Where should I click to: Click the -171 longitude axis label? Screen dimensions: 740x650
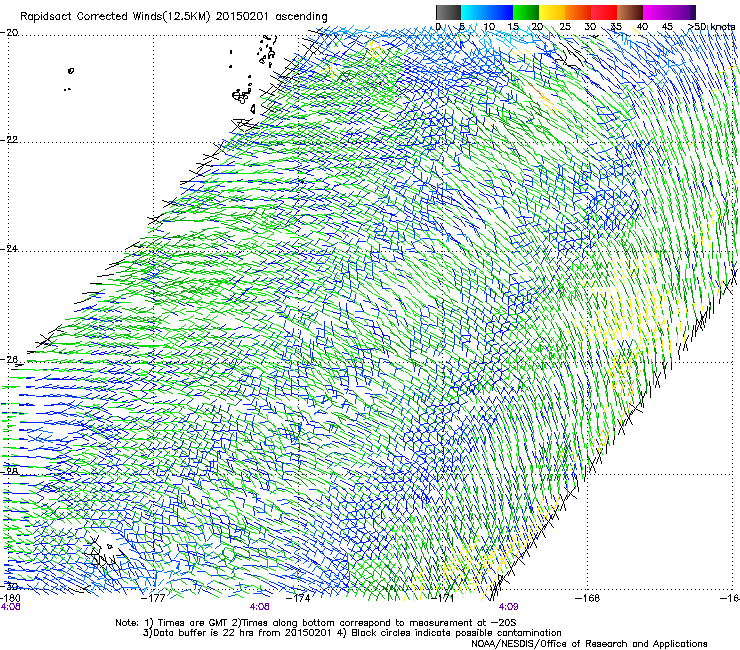click(x=442, y=598)
